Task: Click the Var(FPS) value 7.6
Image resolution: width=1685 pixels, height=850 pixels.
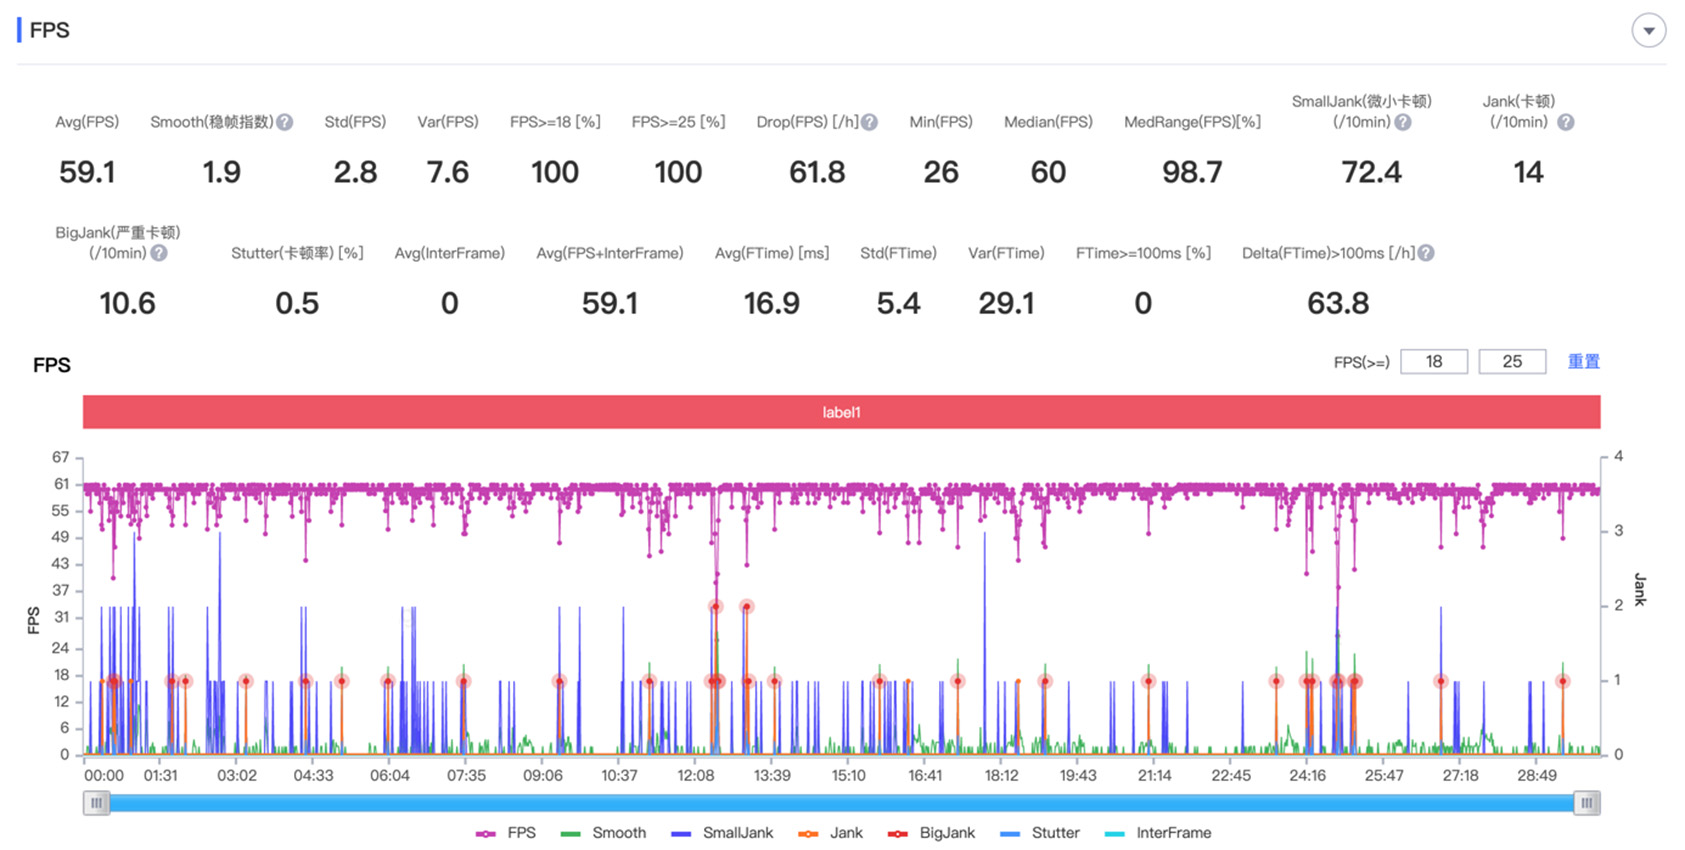Action: (447, 173)
